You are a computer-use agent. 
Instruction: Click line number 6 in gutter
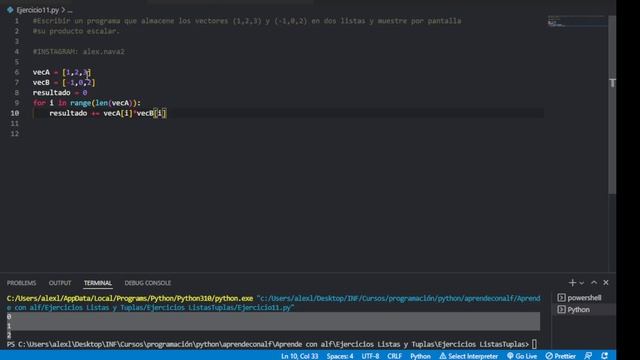point(17,72)
